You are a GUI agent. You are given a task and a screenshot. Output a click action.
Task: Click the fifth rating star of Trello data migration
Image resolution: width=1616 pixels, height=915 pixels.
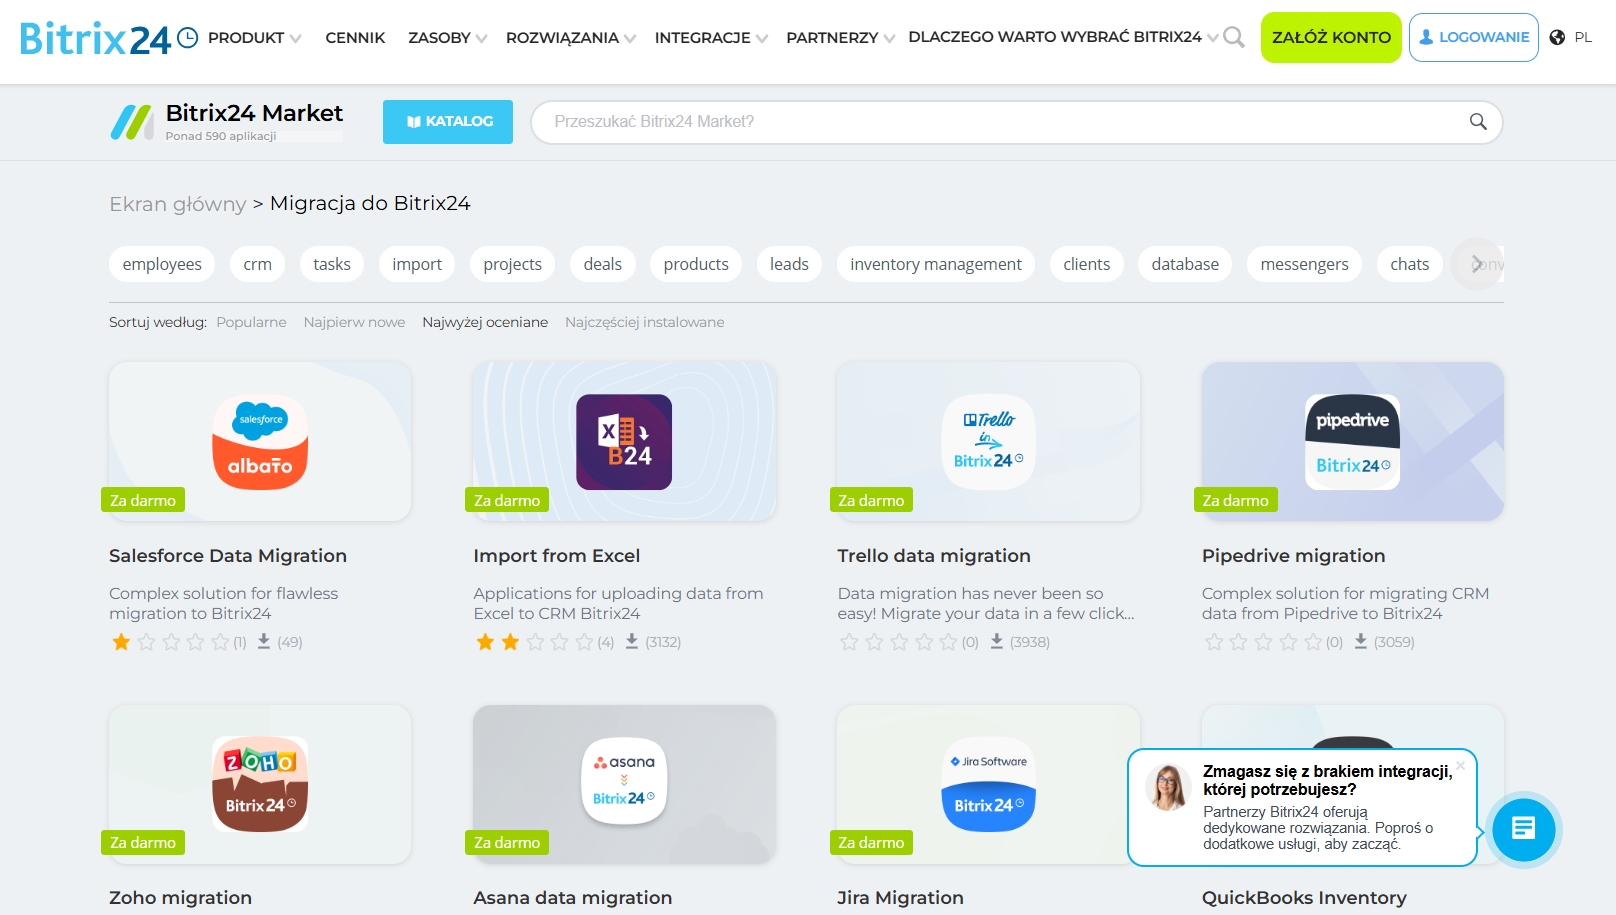click(948, 642)
